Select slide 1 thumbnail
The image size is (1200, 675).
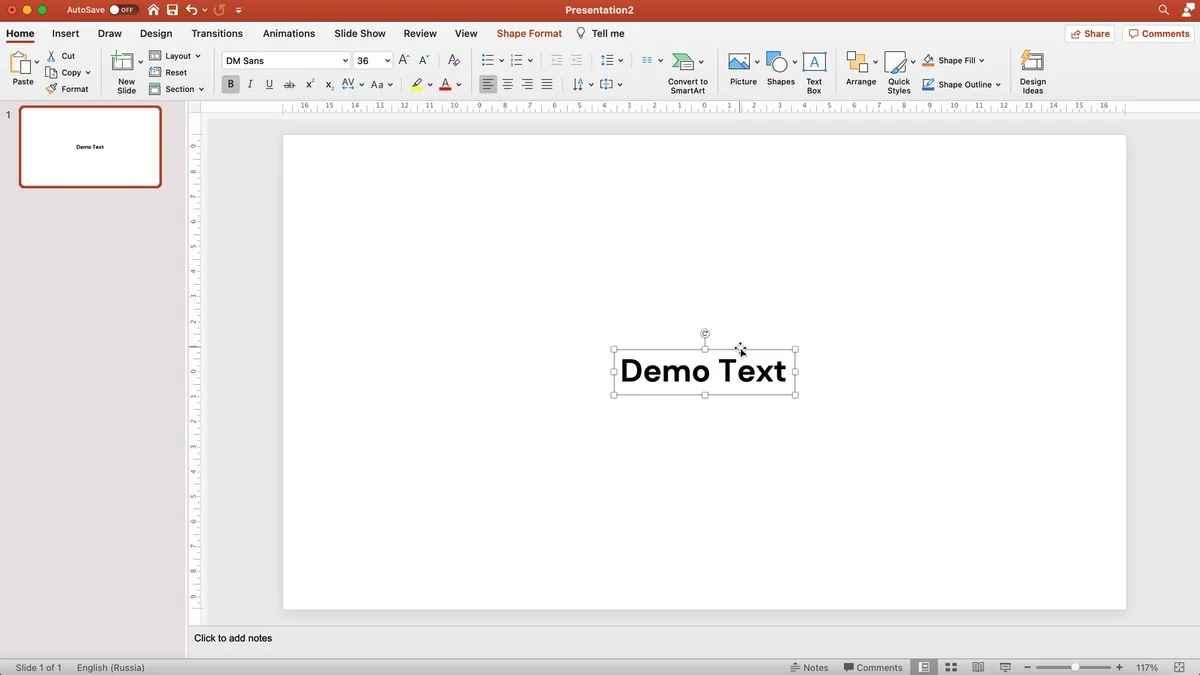click(x=90, y=147)
